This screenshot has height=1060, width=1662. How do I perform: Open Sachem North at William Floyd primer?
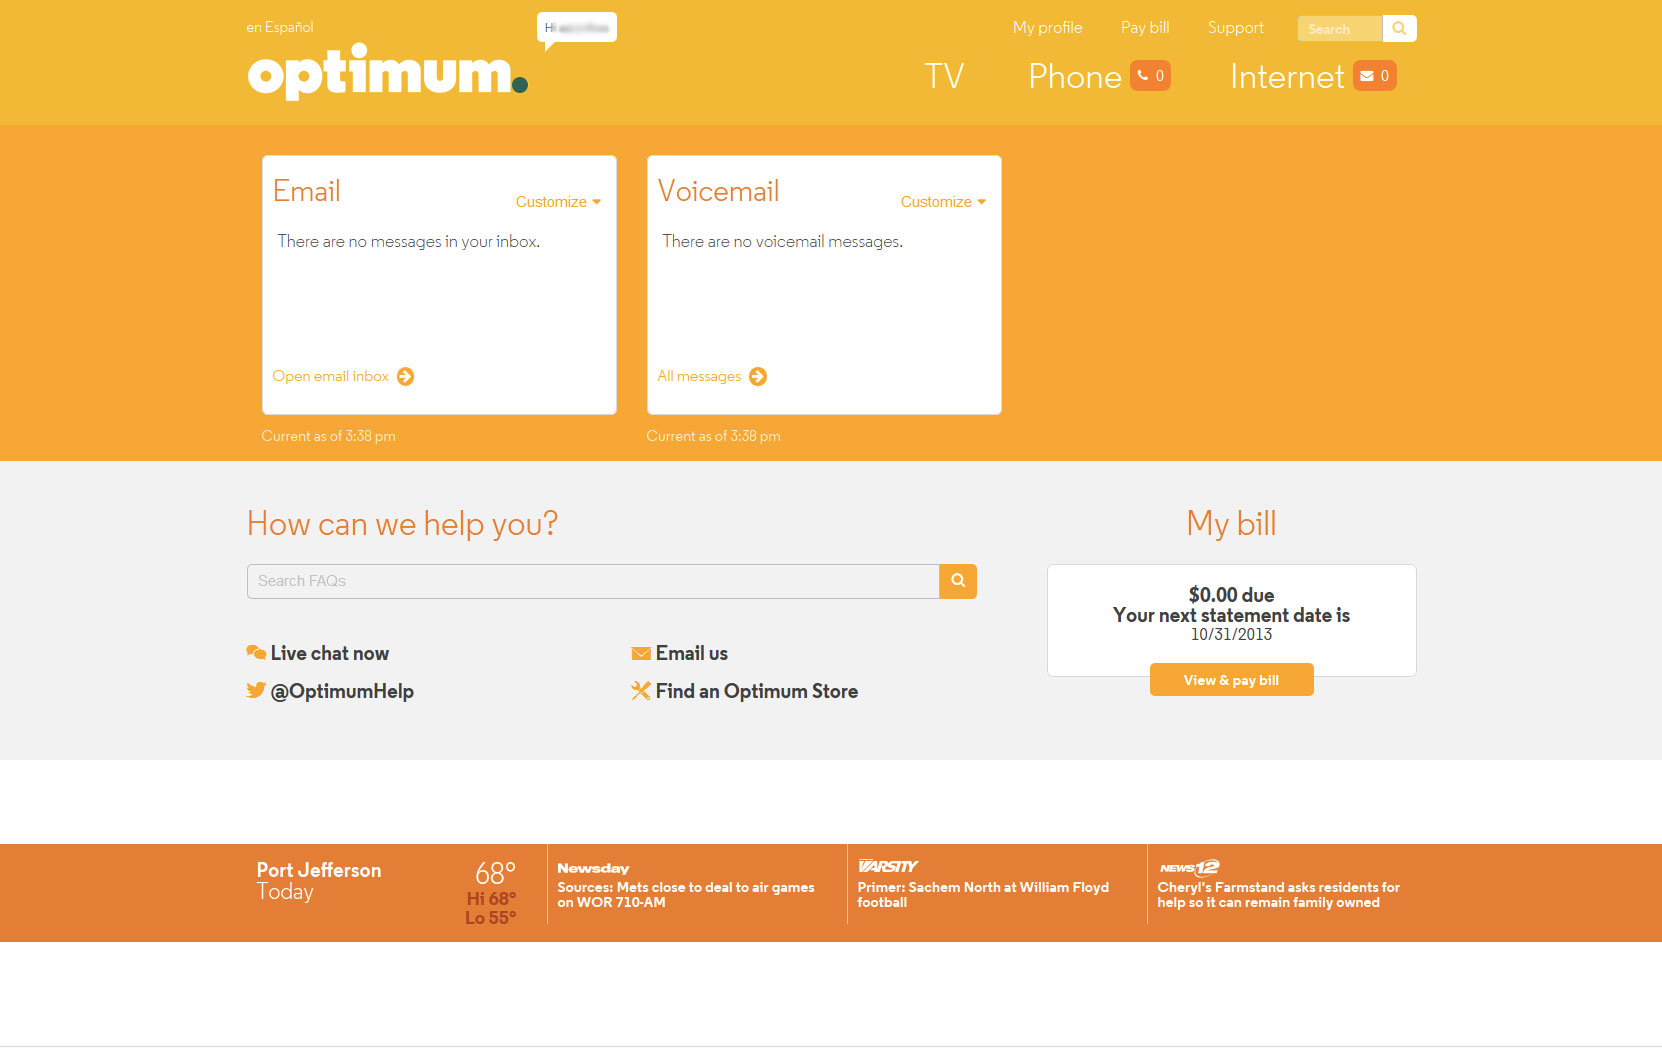click(983, 895)
